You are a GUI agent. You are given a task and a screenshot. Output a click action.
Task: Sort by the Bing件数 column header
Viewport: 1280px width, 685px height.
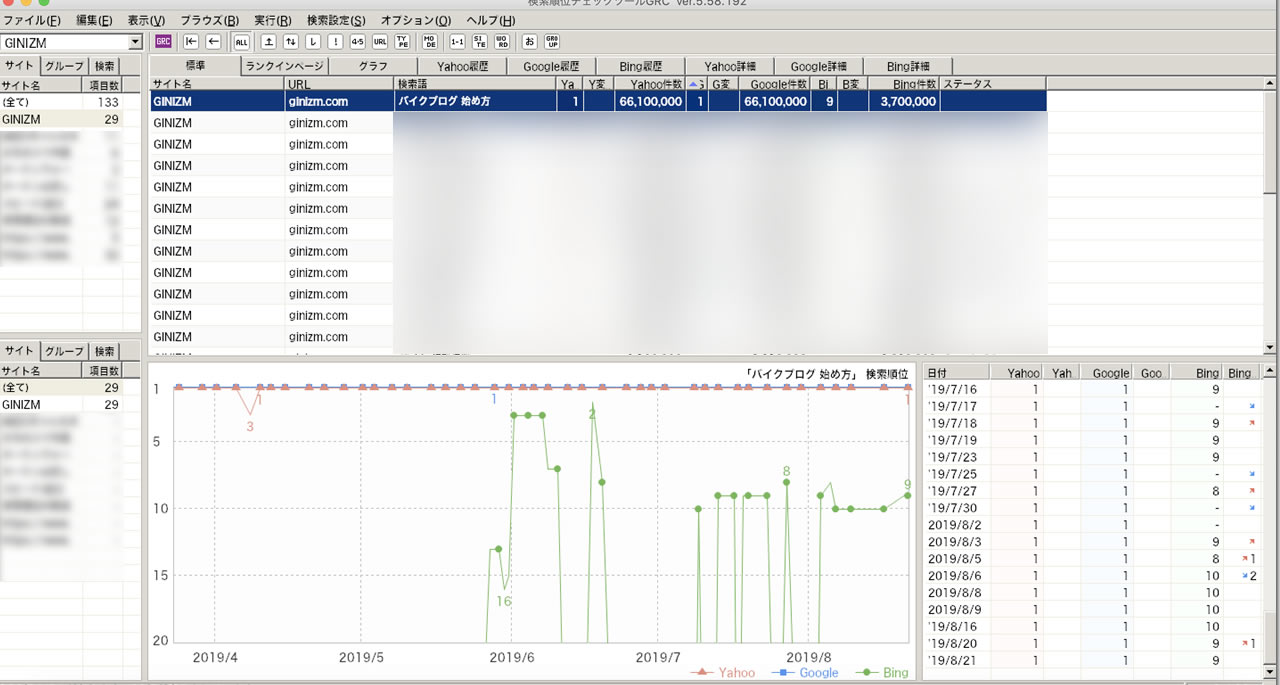pos(903,84)
